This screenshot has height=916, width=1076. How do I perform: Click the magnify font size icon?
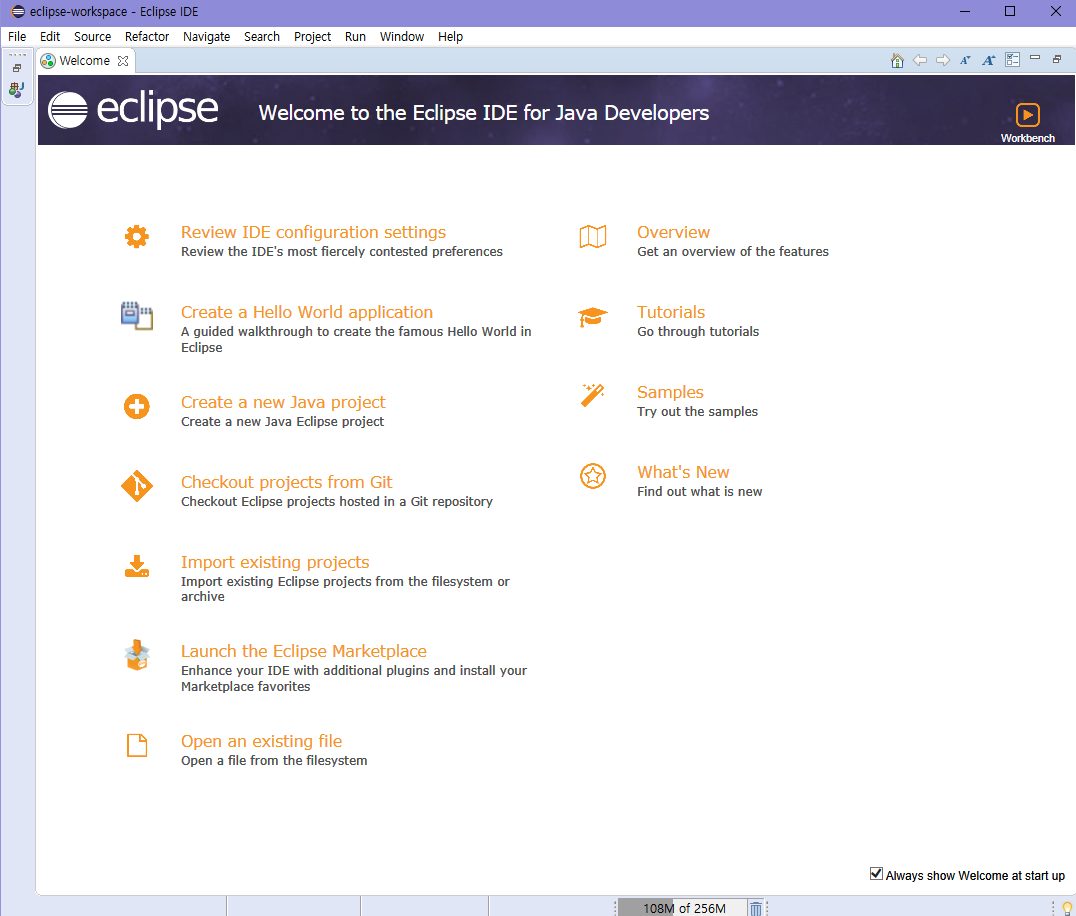click(x=988, y=60)
